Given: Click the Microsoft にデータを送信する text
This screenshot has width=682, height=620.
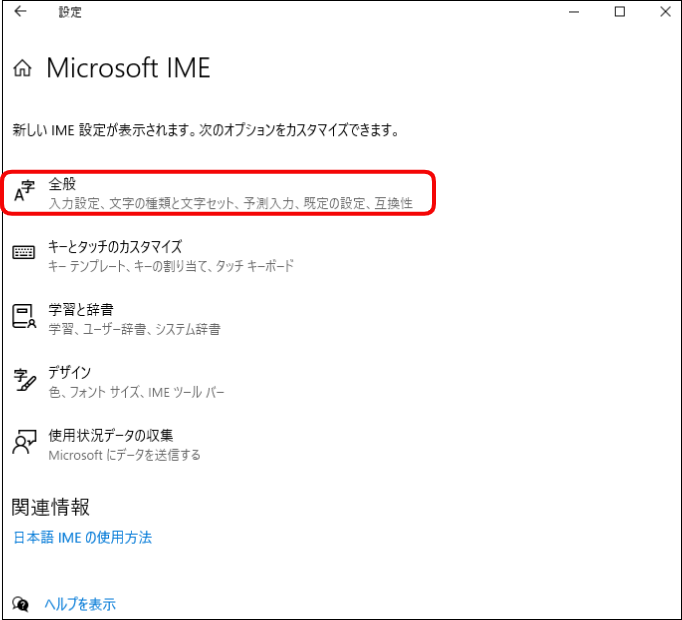Looking at the screenshot, I should [x=124, y=455].
